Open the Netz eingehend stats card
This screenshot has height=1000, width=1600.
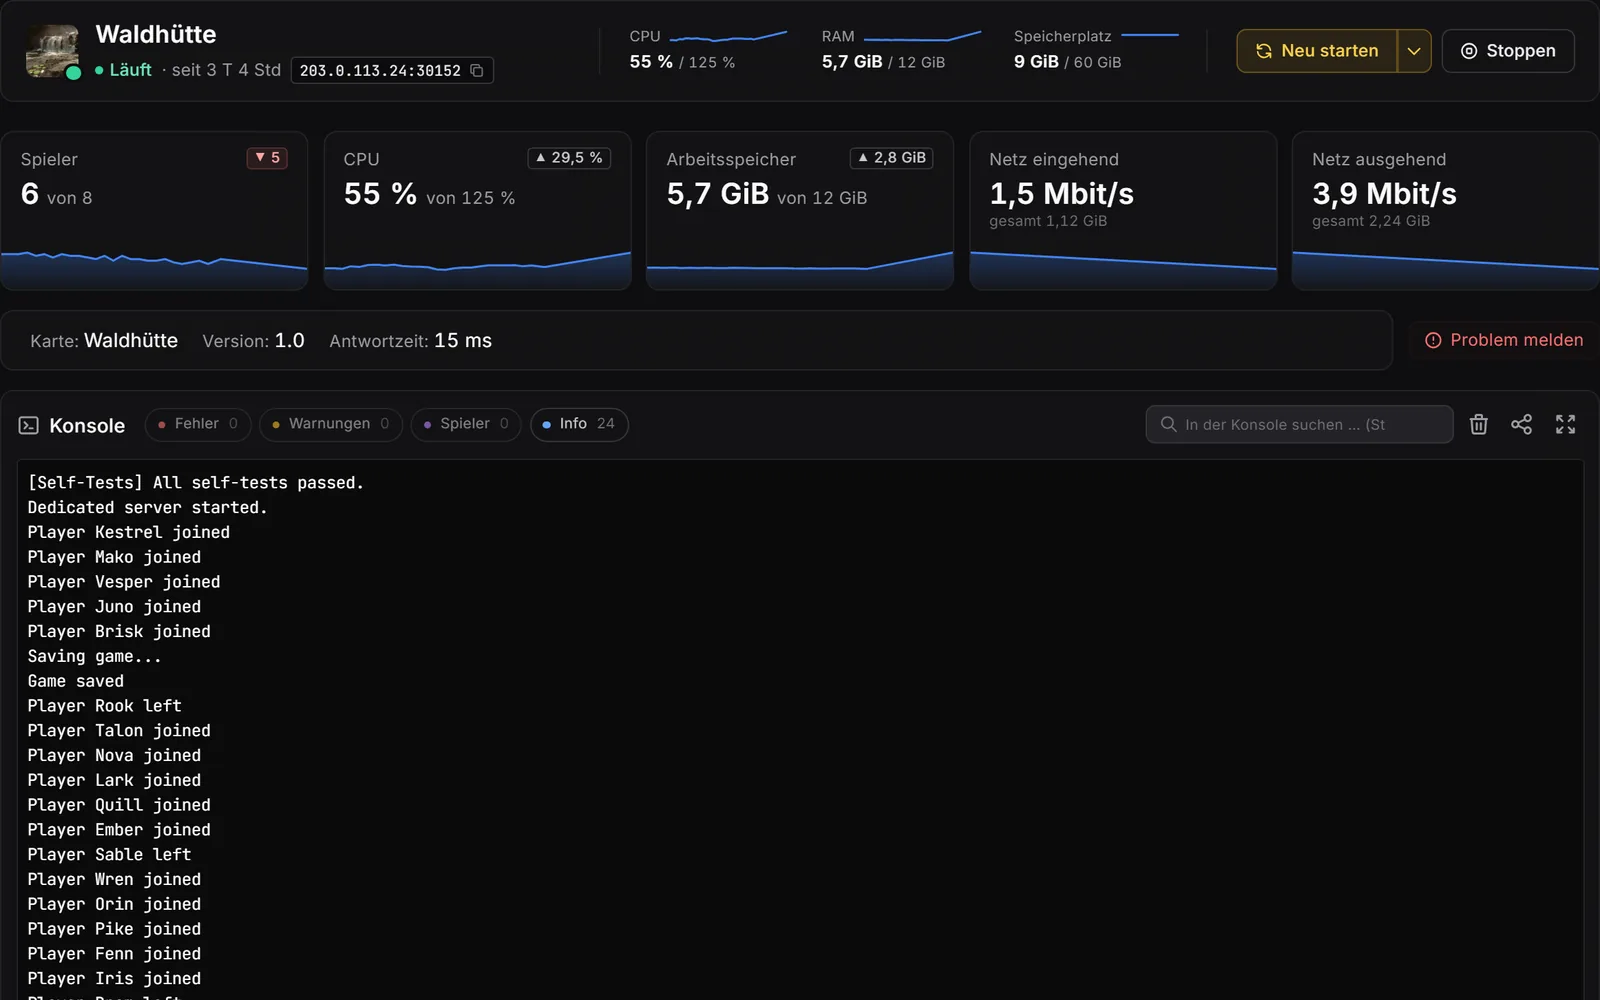click(x=1123, y=211)
